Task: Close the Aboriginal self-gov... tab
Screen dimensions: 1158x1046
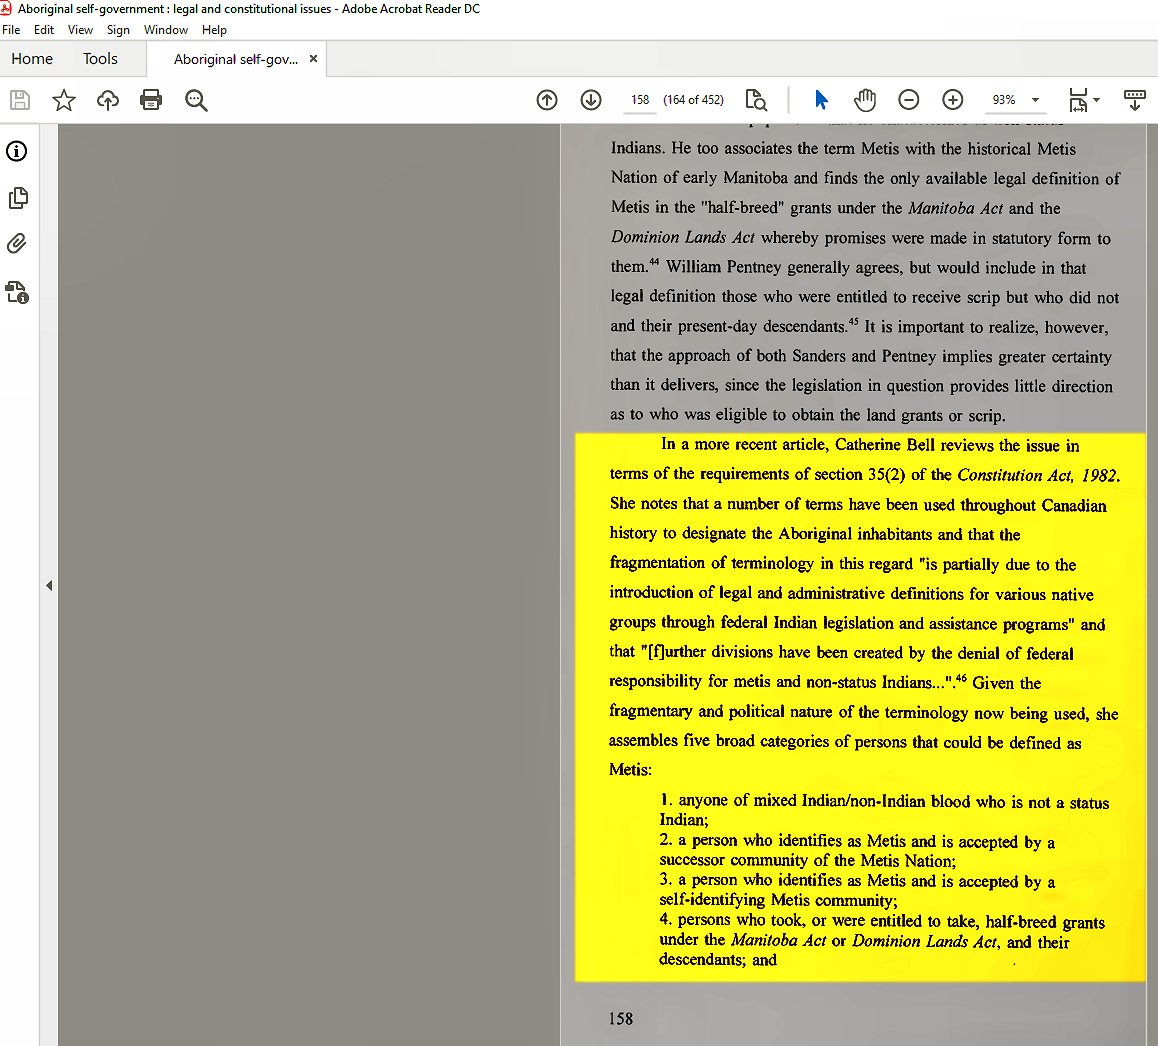Action: point(313,58)
